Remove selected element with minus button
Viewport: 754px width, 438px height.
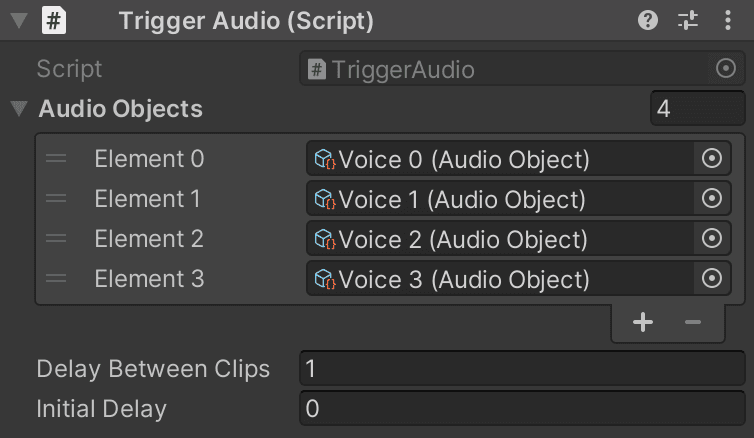(692, 322)
